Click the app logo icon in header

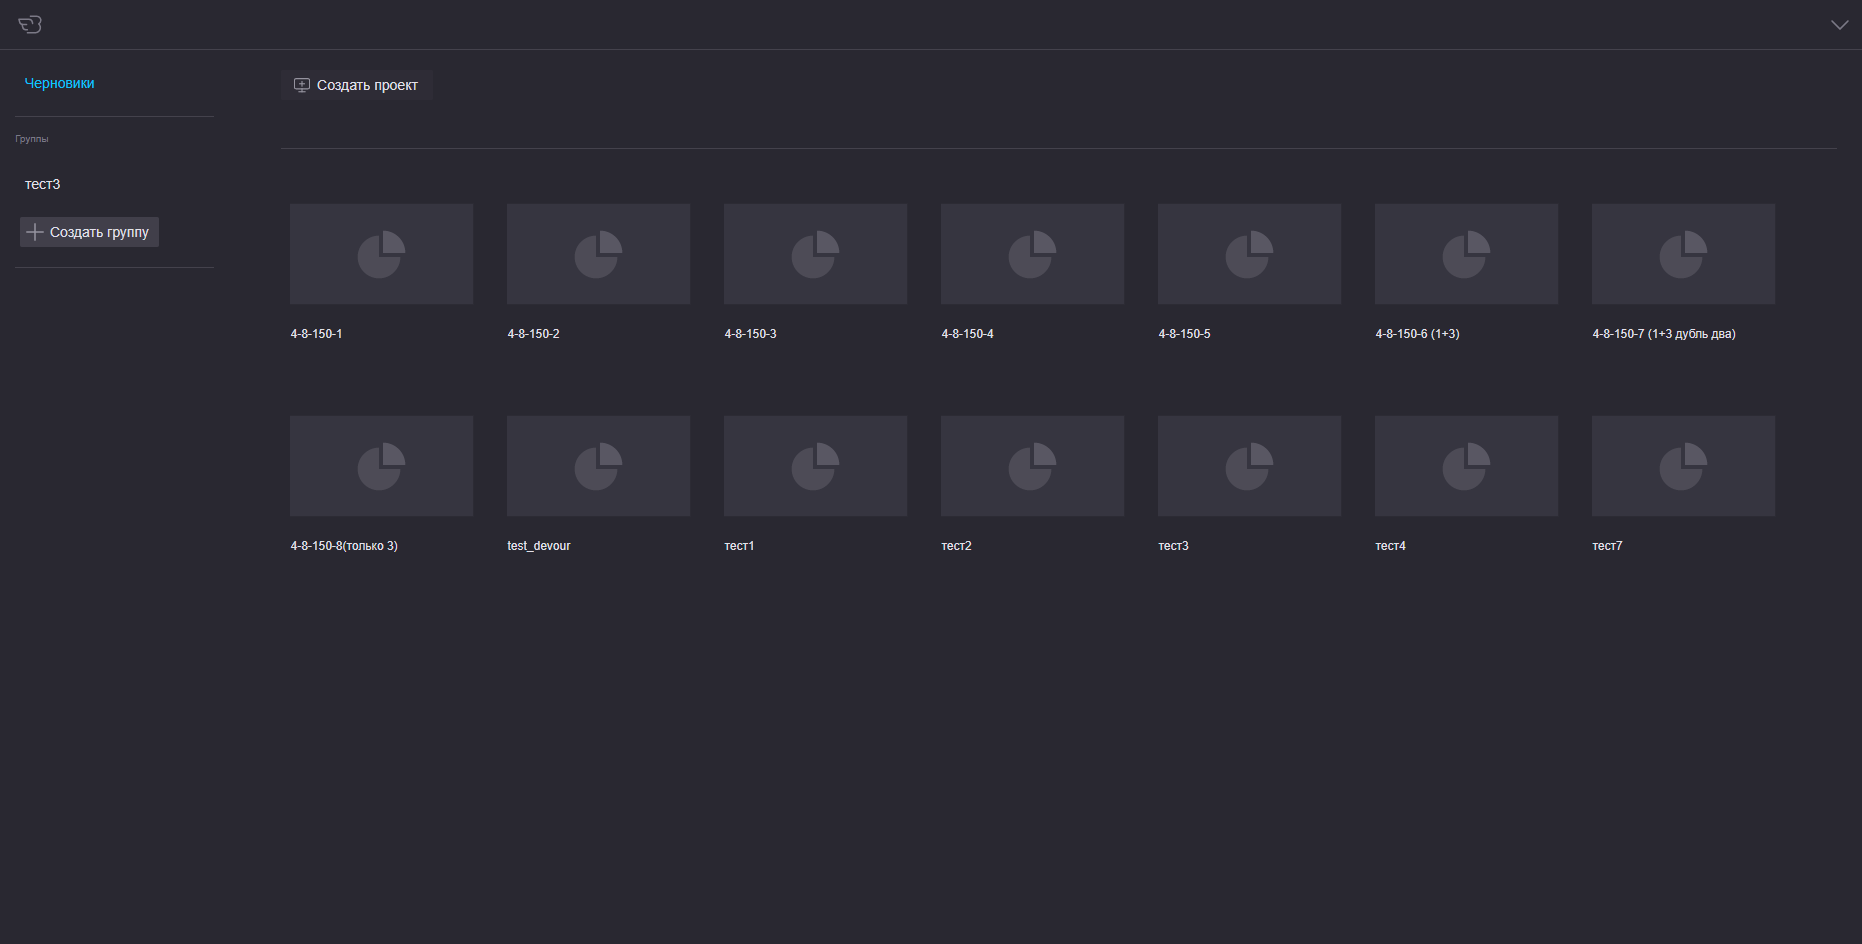coord(30,25)
